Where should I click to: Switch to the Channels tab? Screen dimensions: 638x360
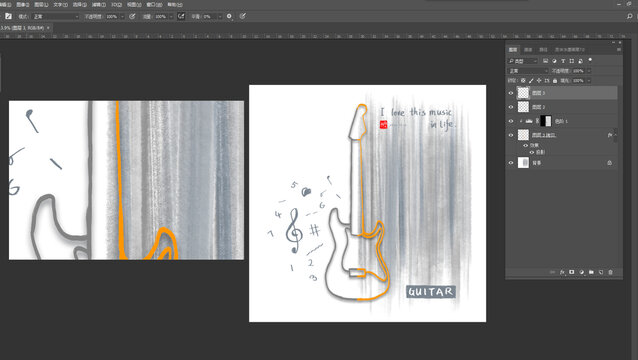[x=528, y=50]
